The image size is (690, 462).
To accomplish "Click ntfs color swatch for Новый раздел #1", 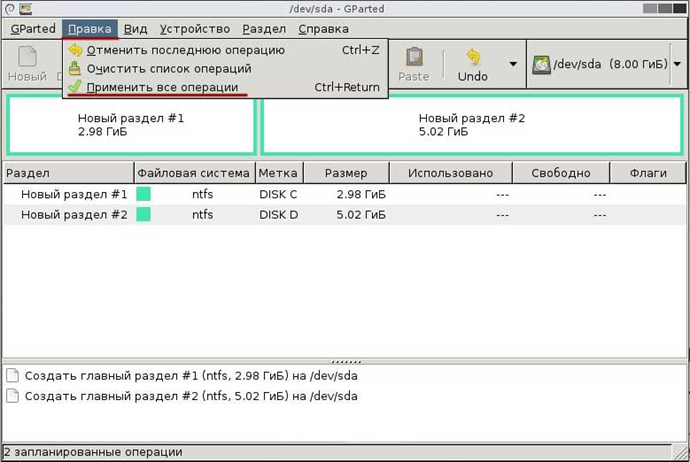I will click(144, 194).
